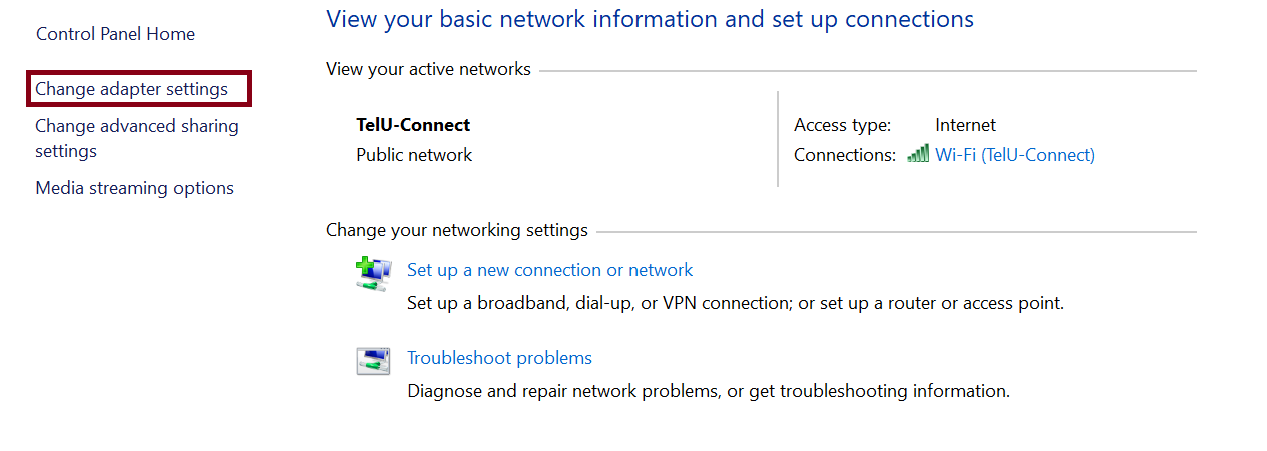
Task: Click Set up a new connection or network
Action: [550, 270]
